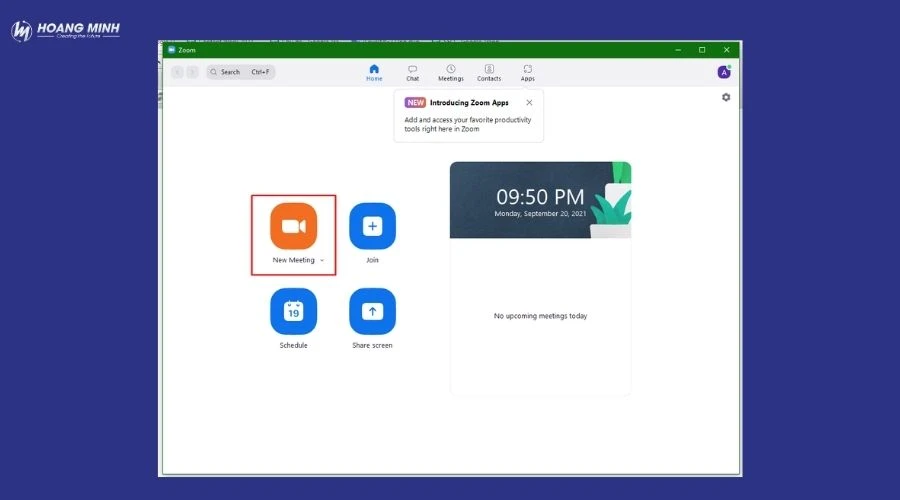Click the Zoom logo in title bar
The height and width of the screenshot is (500, 900).
[172, 50]
